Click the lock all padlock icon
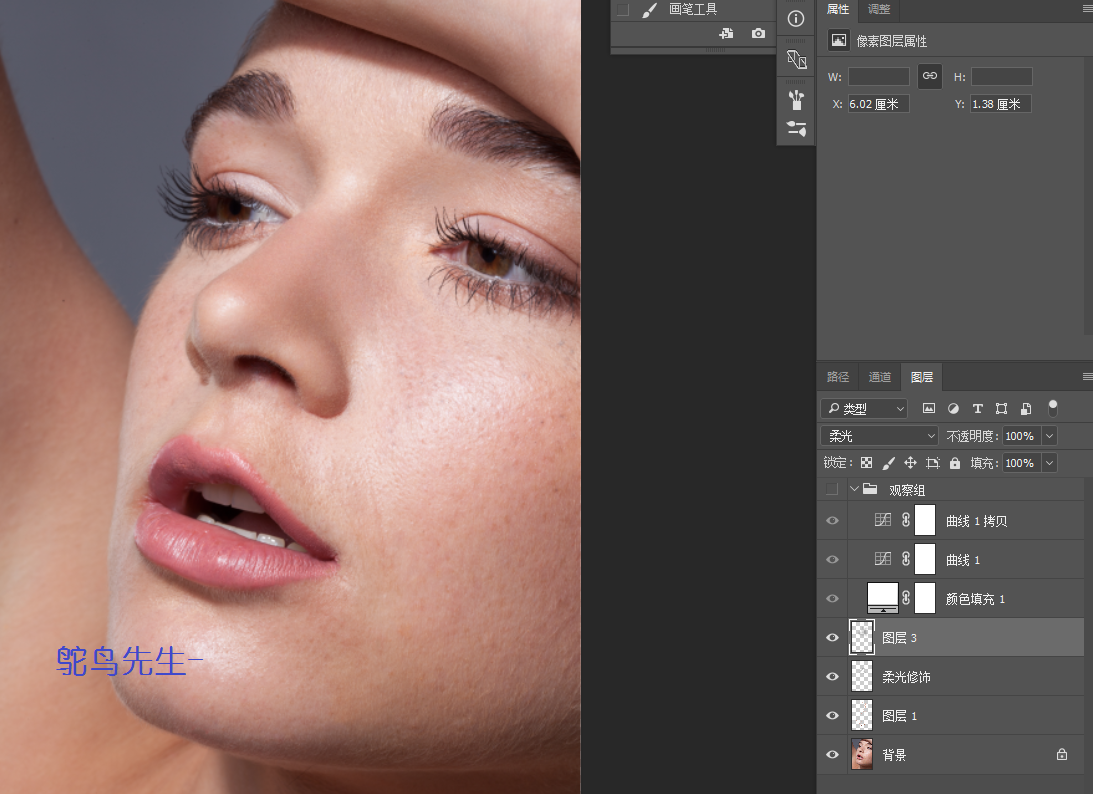This screenshot has width=1093, height=794. pyautogui.click(x=955, y=464)
